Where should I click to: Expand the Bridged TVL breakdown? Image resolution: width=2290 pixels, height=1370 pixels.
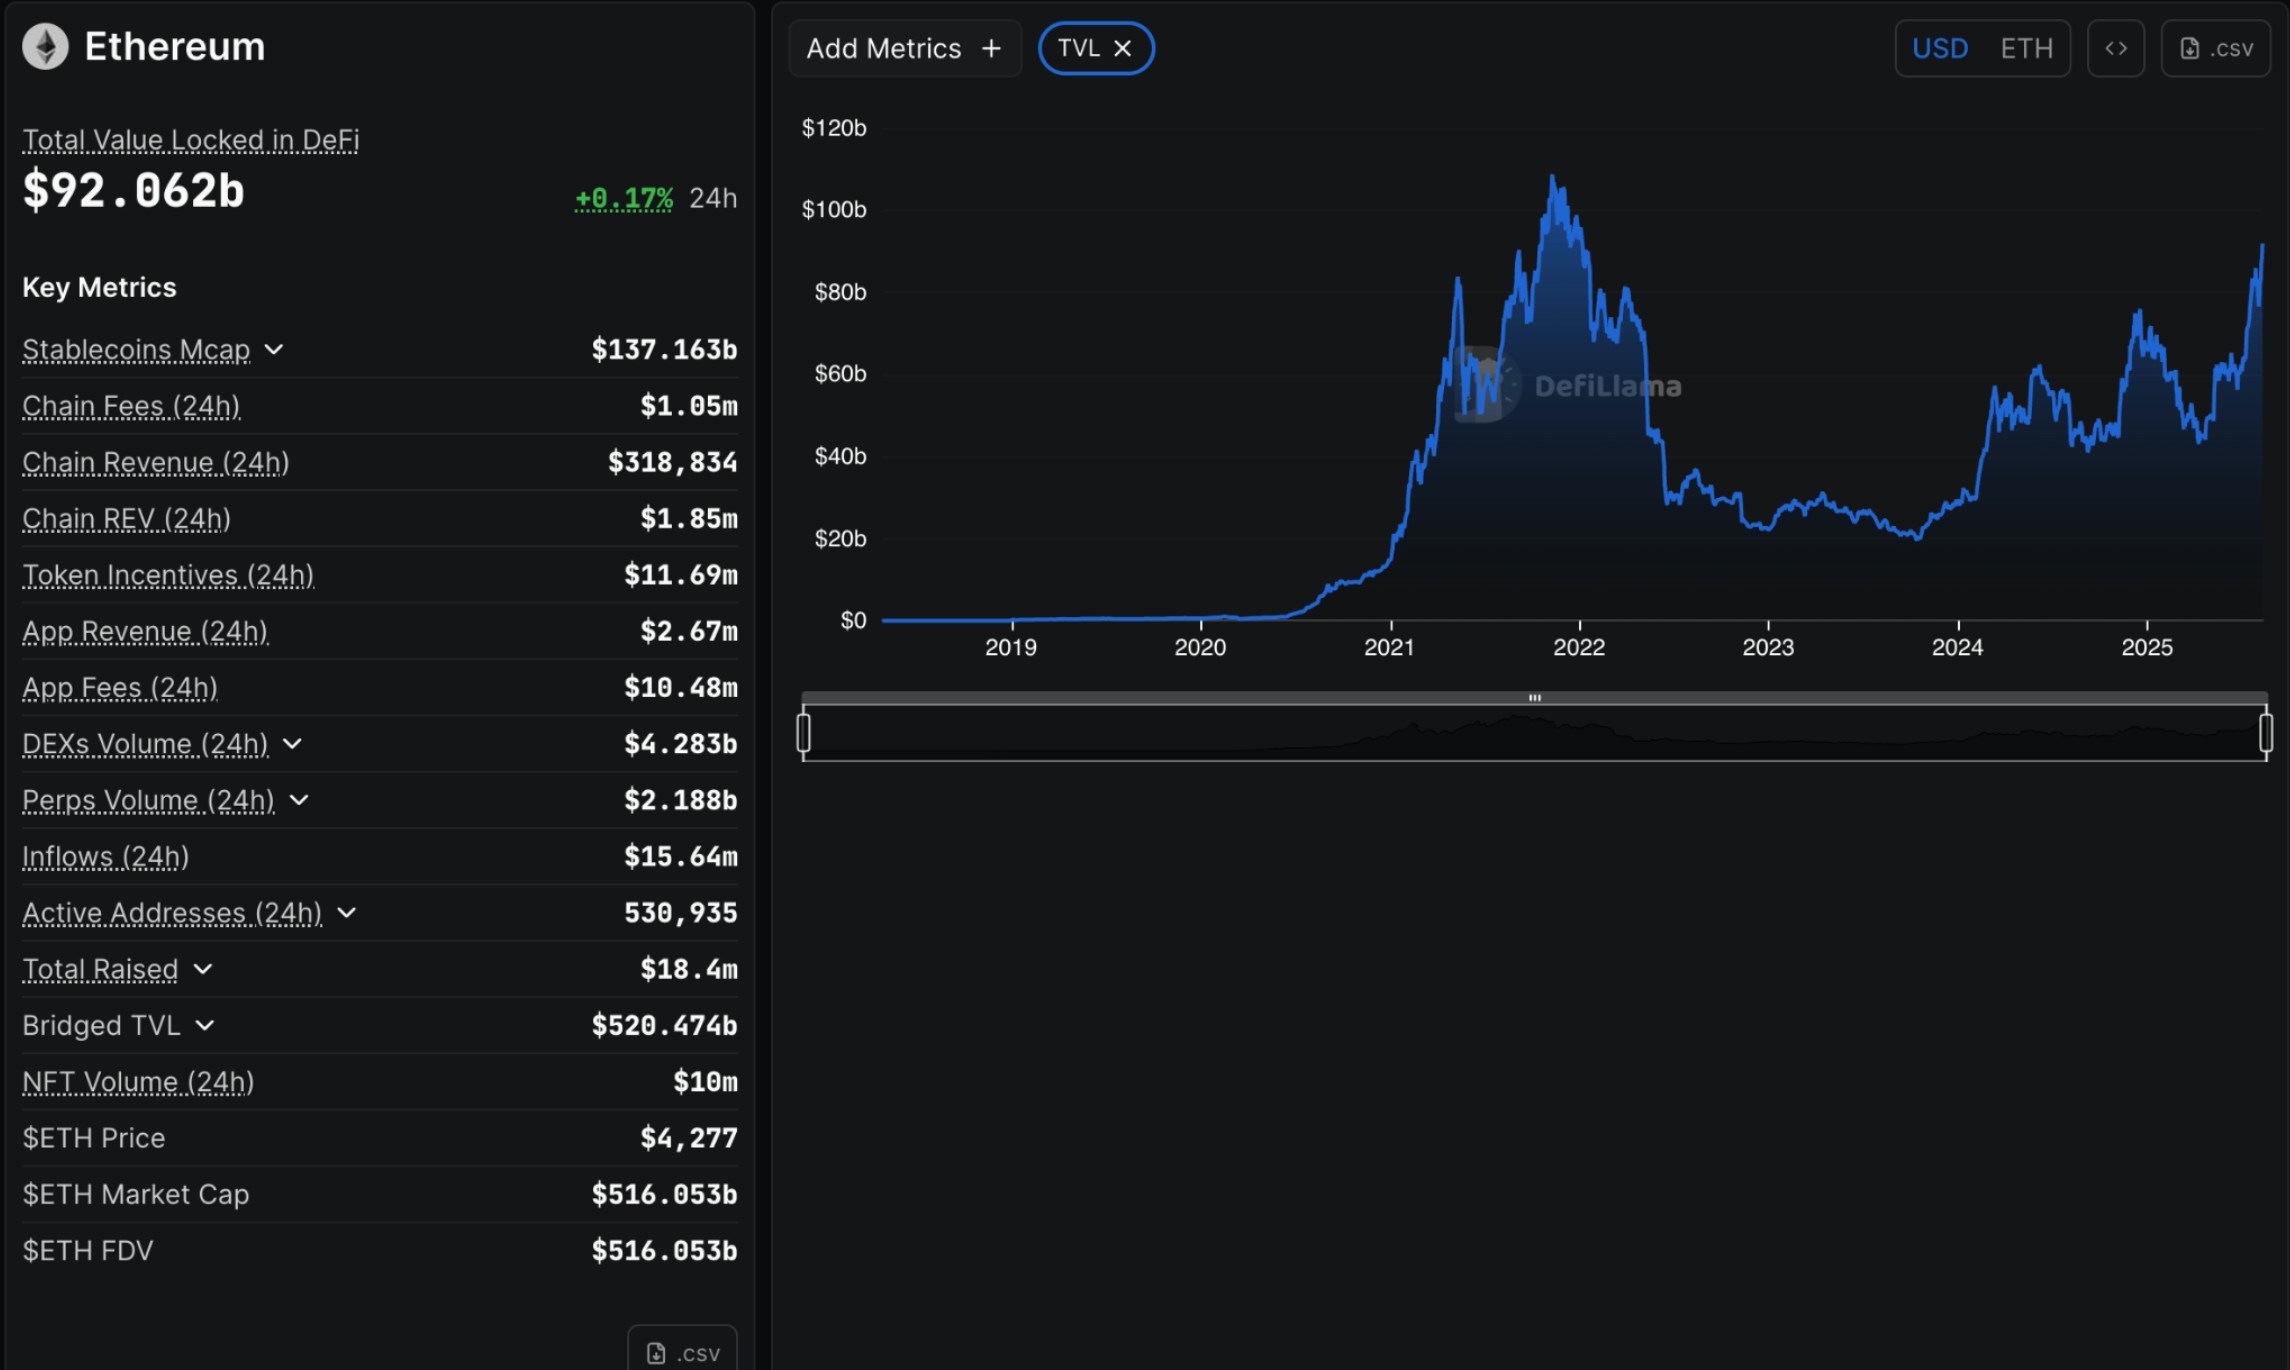(x=205, y=1026)
